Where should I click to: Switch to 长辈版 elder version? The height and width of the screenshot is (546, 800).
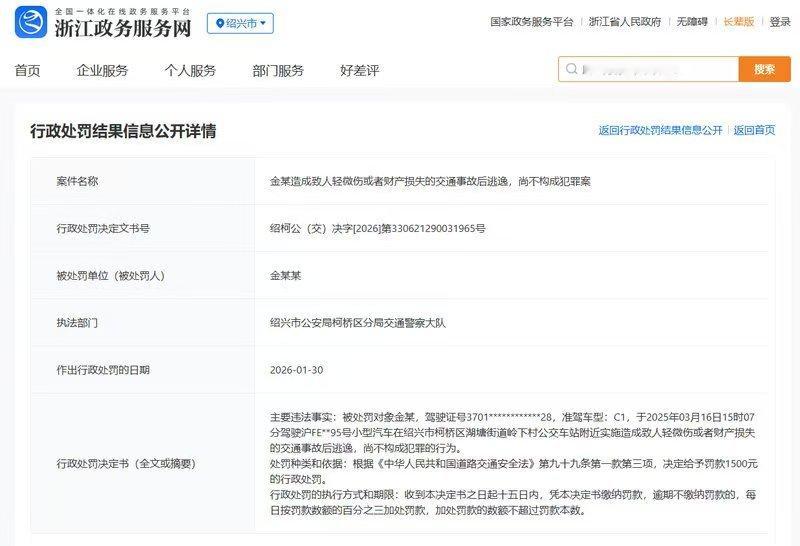coord(738,22)
